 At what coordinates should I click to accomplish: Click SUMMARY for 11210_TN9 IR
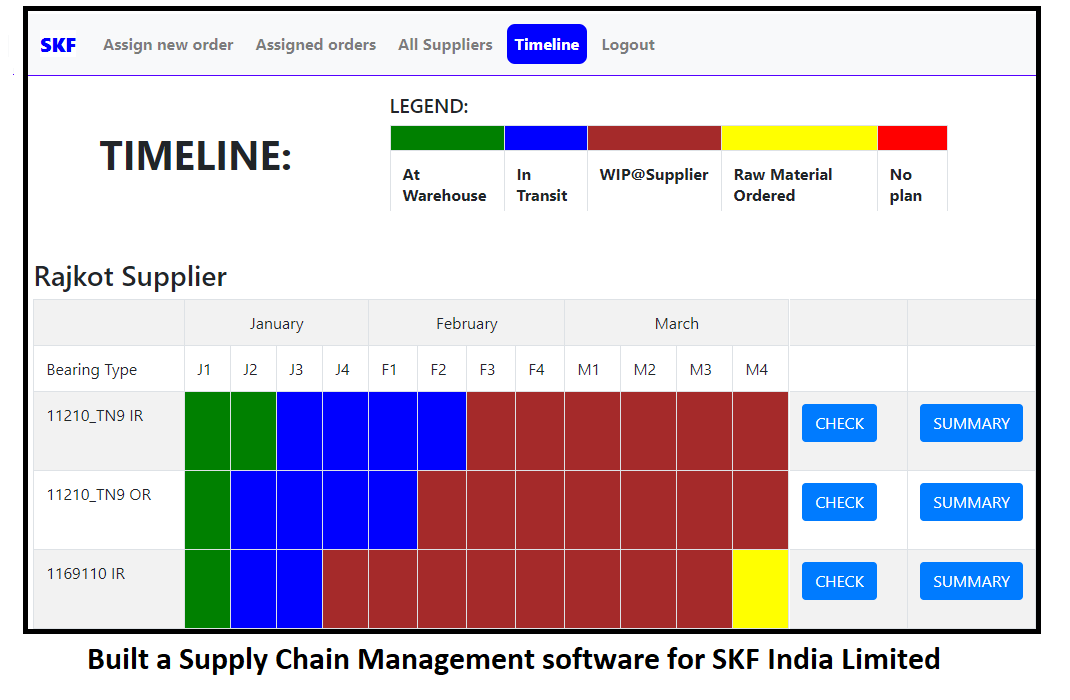pyautogui.click(x=971, y=423)
